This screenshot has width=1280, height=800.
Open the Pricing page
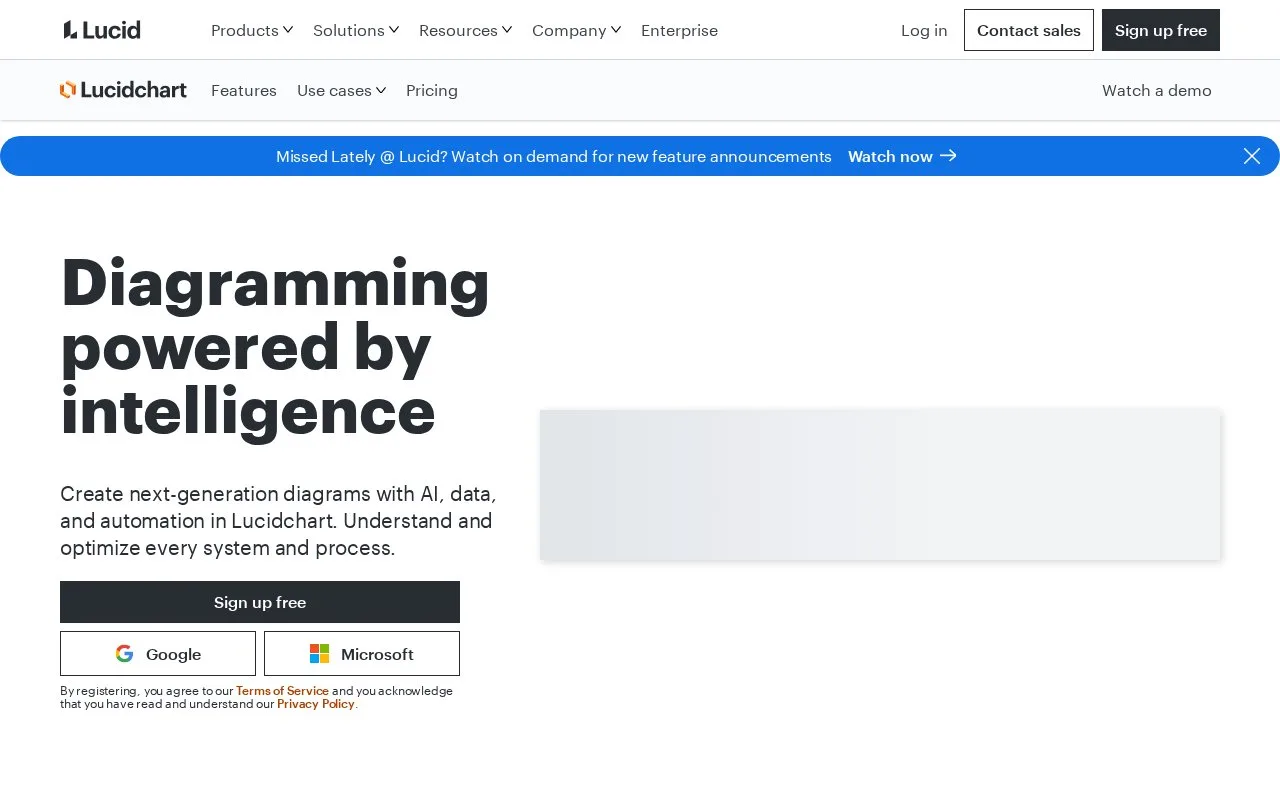click(432, 90)
